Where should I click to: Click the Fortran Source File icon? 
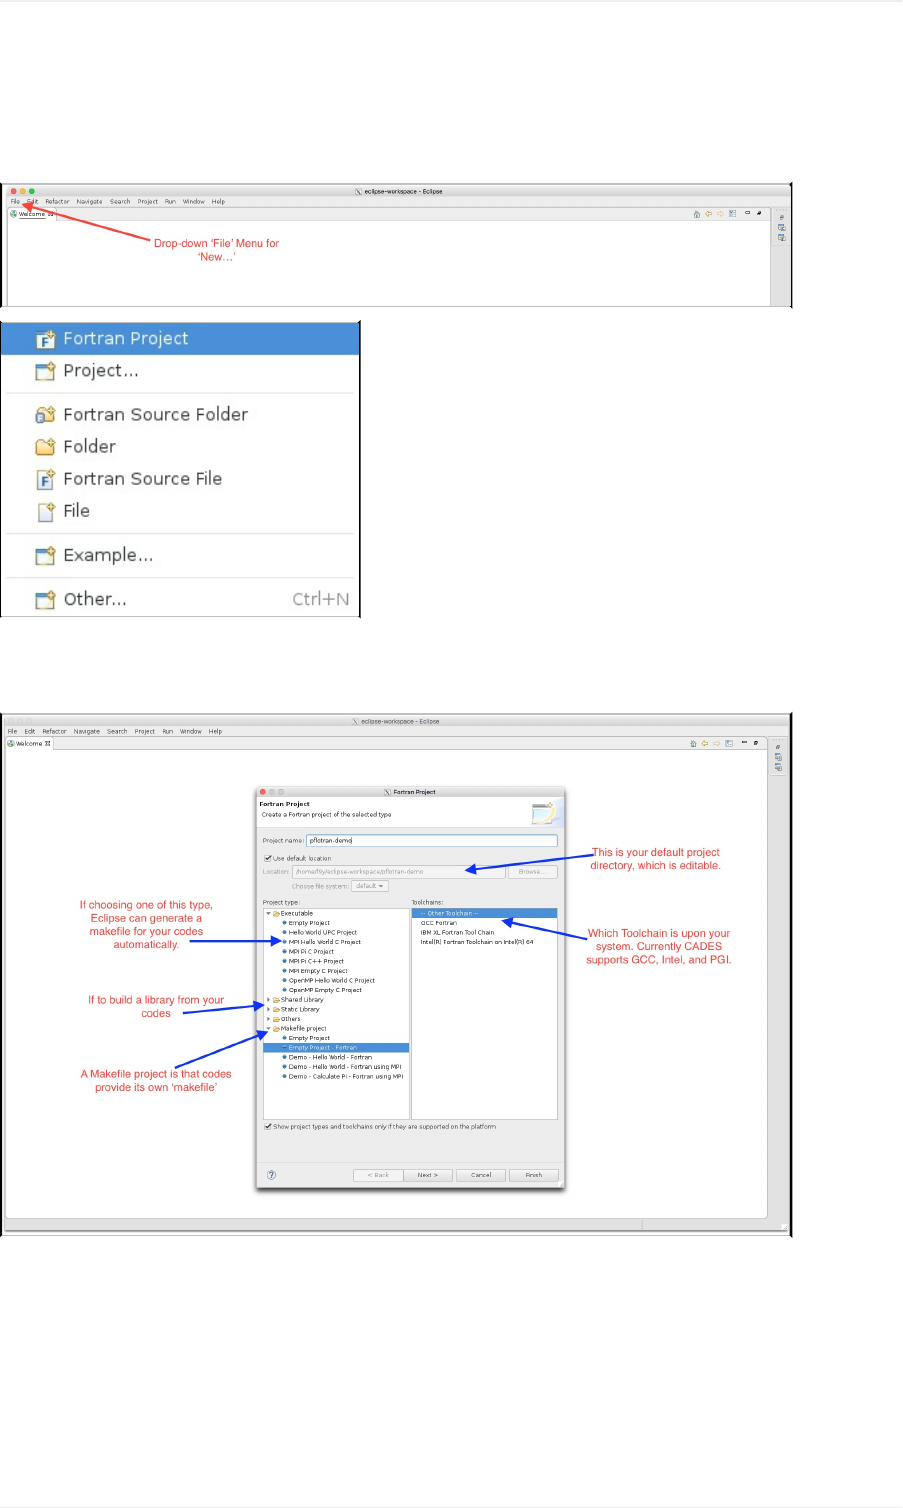click(x=45, y=479)
